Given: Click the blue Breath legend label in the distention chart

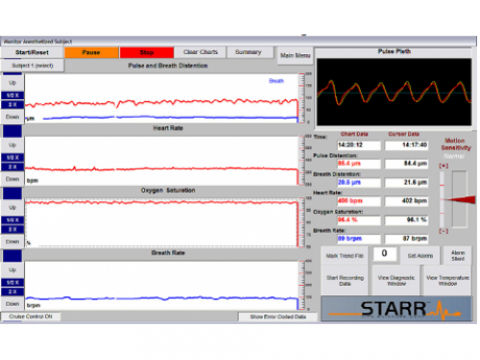Looking at the screenshot, I should [x=276, y=81].
